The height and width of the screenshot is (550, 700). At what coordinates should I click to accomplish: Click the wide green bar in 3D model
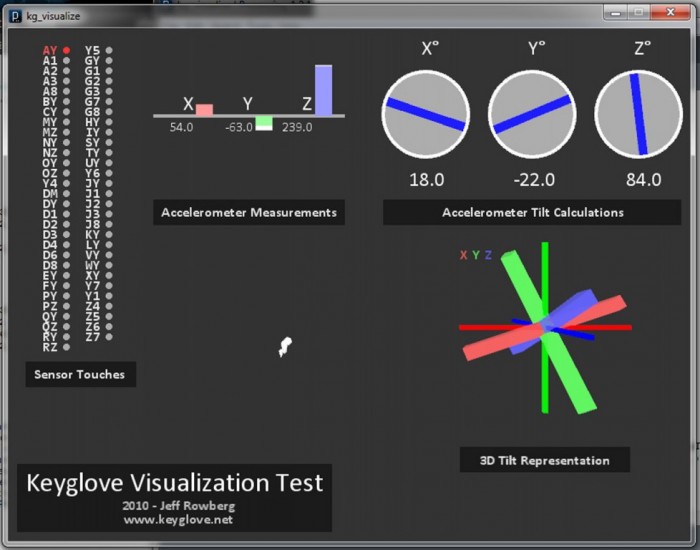pos(548,332)
